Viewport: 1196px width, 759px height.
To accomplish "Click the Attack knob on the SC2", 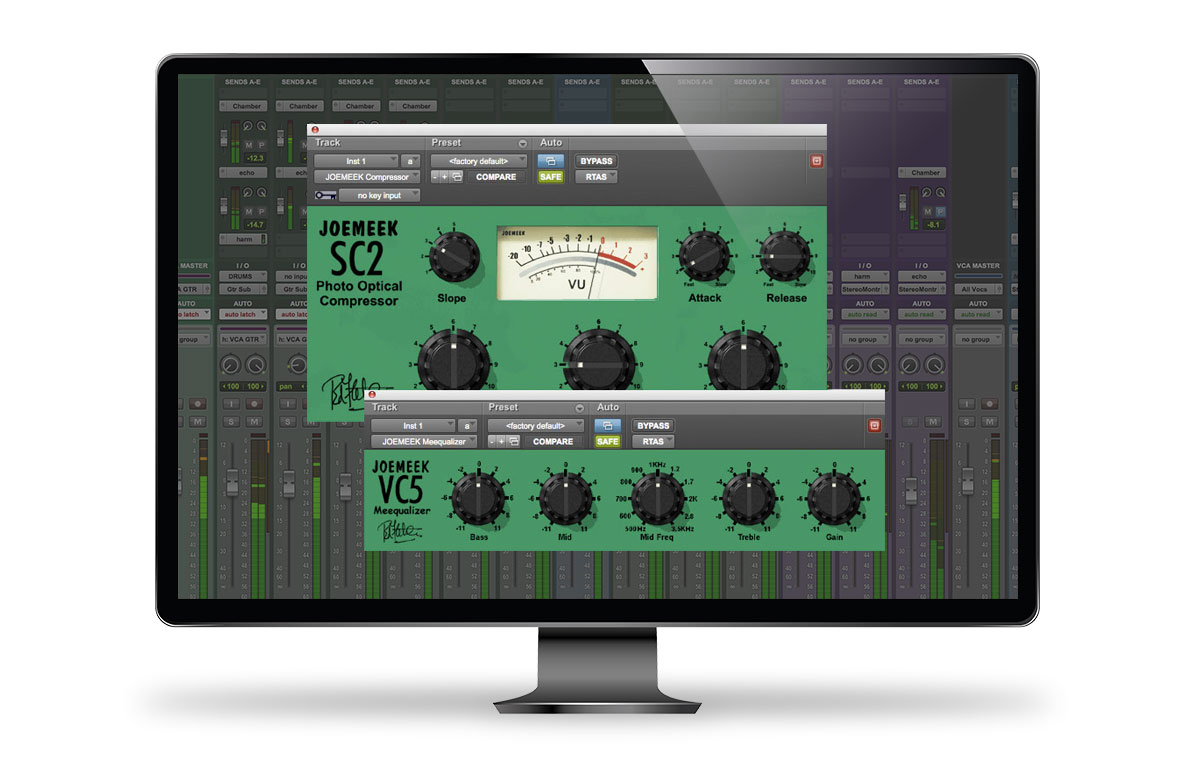I will pyautogui.click(x=704, y=256).
